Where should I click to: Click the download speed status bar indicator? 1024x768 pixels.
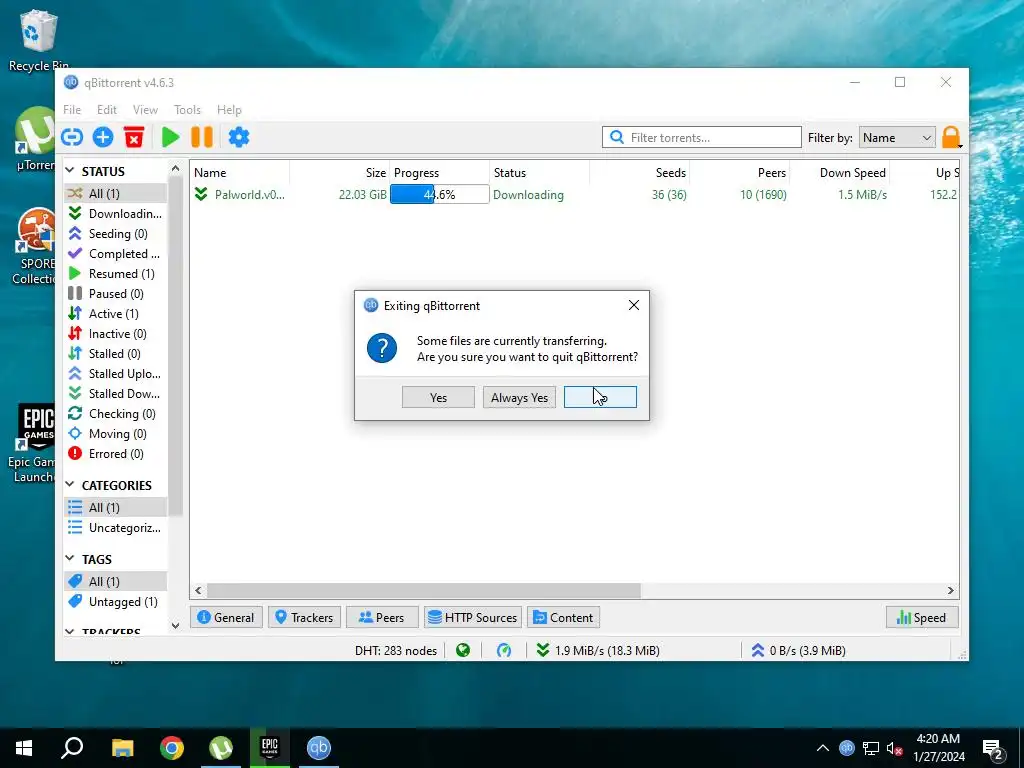tap(598, 650)
